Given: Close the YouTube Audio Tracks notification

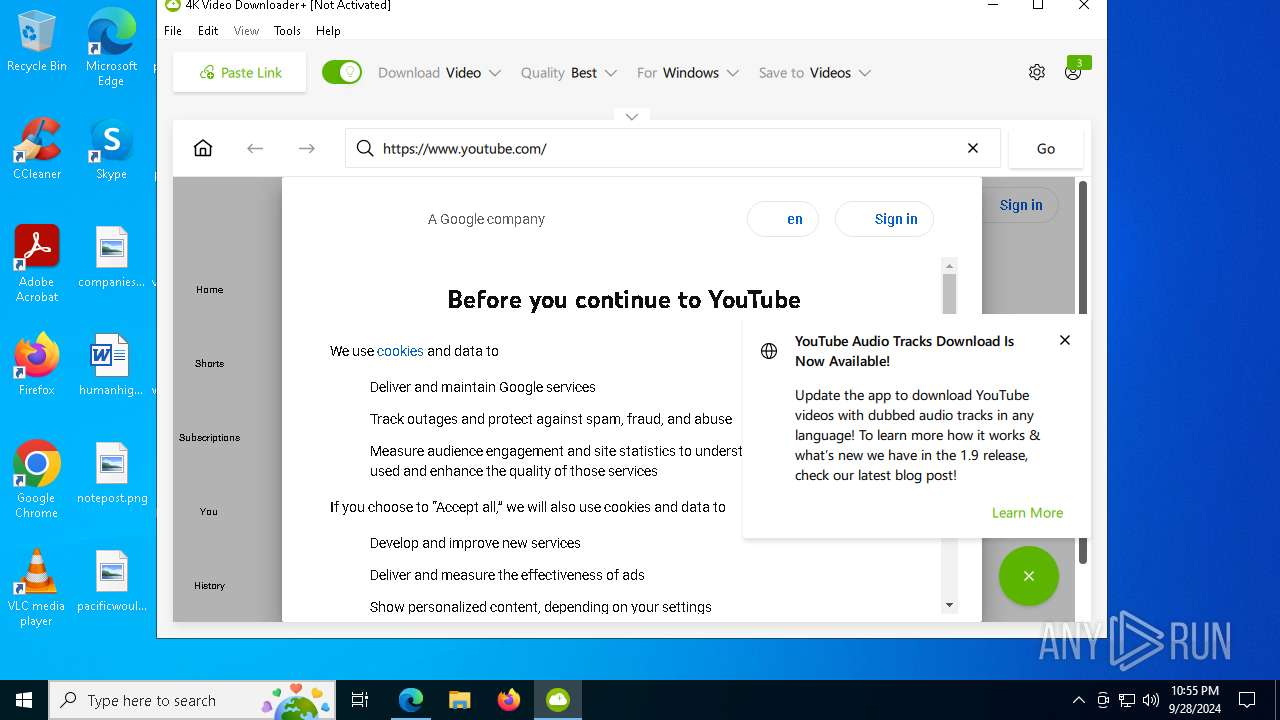Looking at the screenshot, I should coord(1065,340).
